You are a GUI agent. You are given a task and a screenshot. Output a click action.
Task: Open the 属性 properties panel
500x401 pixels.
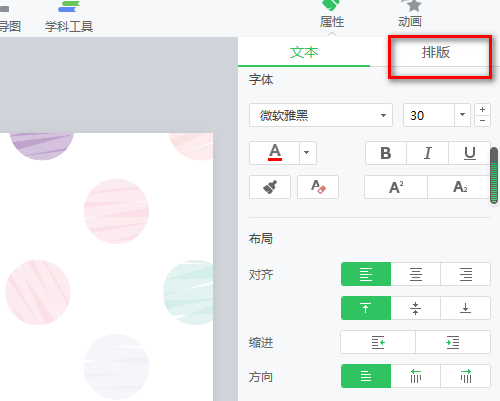coord(332,15)
